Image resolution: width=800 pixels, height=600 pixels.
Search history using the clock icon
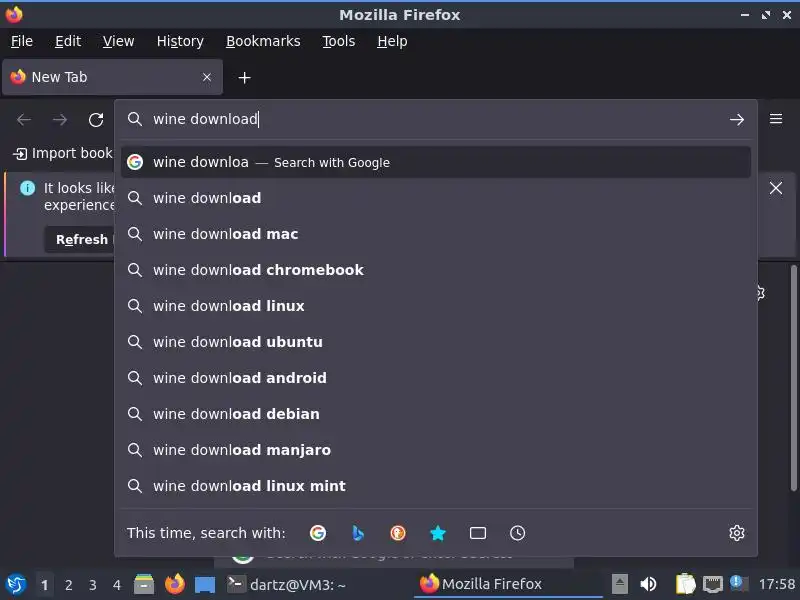(517, 533)
